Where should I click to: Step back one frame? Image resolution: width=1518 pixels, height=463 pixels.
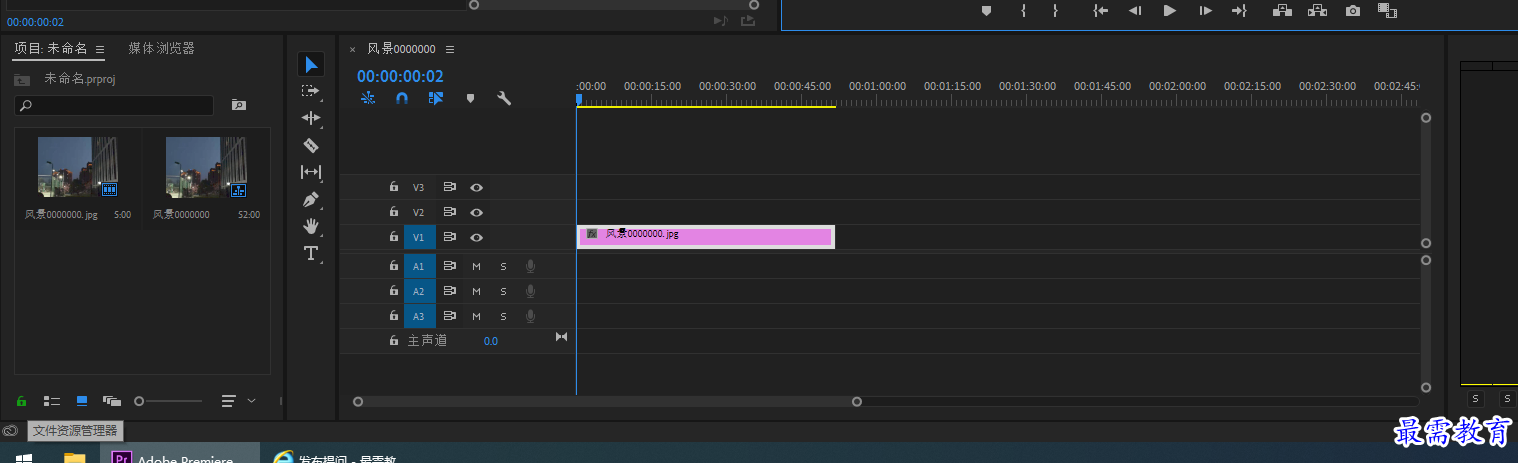(x=1135, y=10)
